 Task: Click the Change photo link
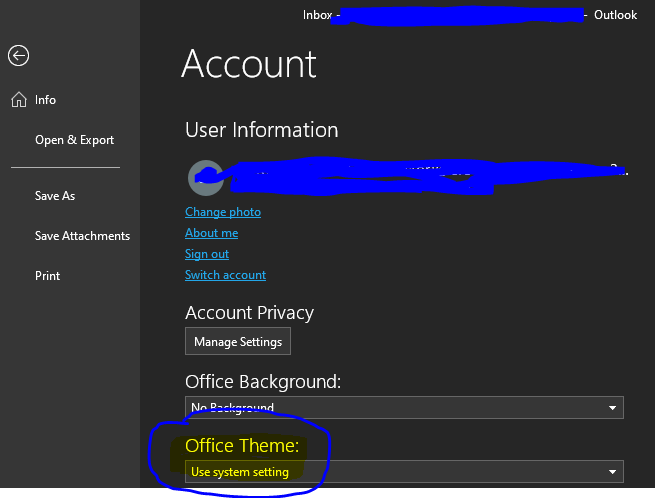223,212
